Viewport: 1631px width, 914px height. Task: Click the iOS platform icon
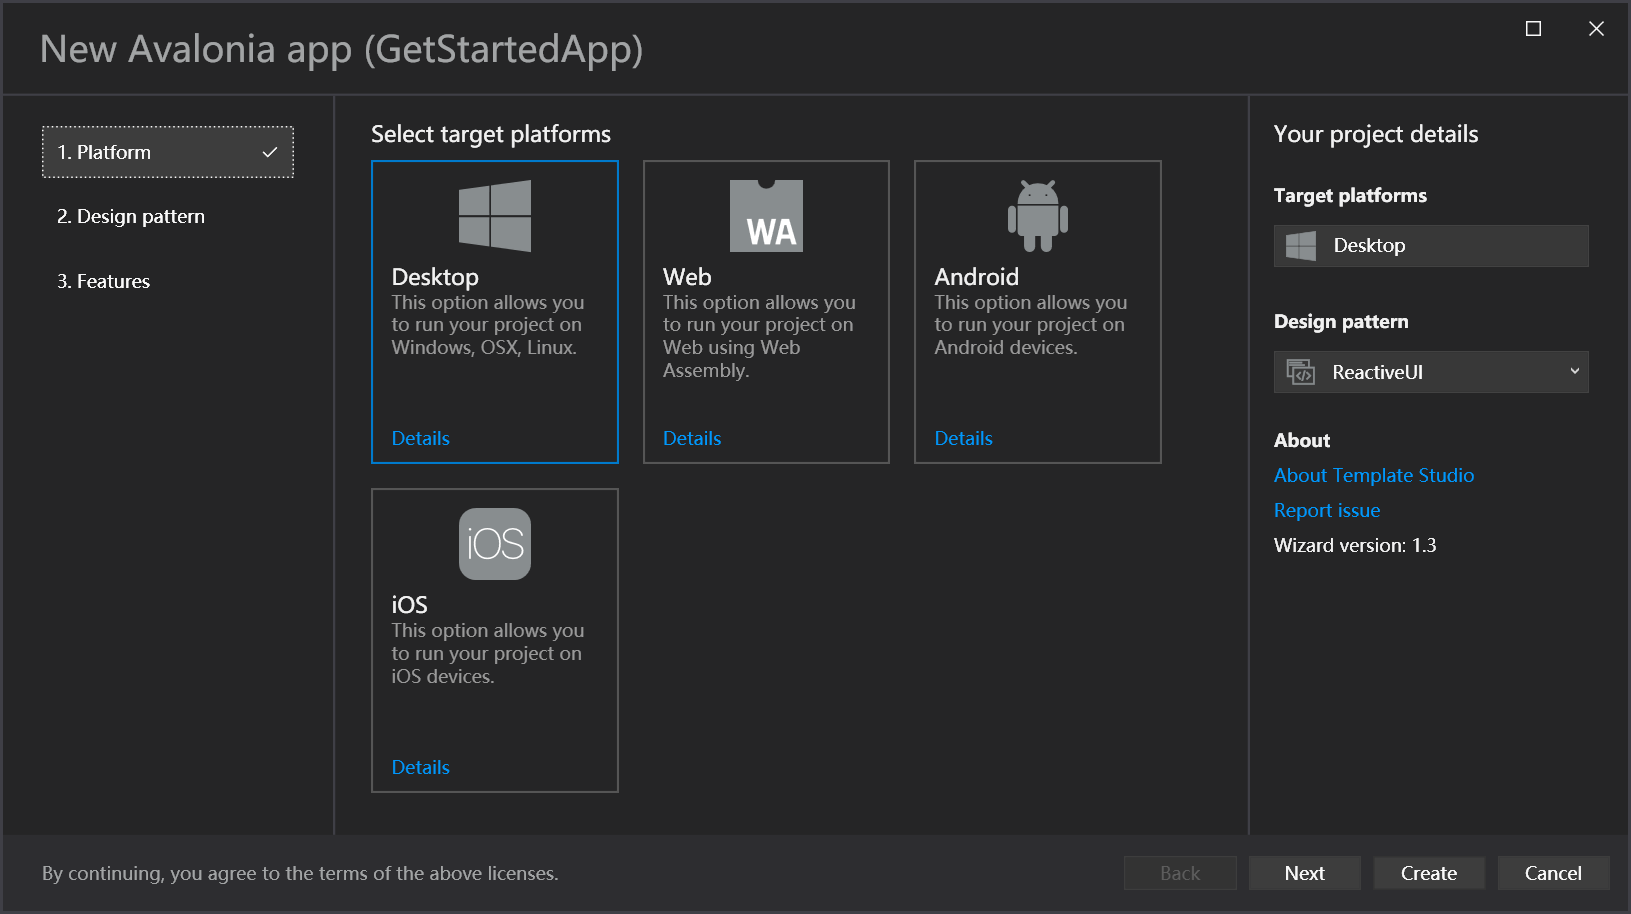[x=494, y=544]
